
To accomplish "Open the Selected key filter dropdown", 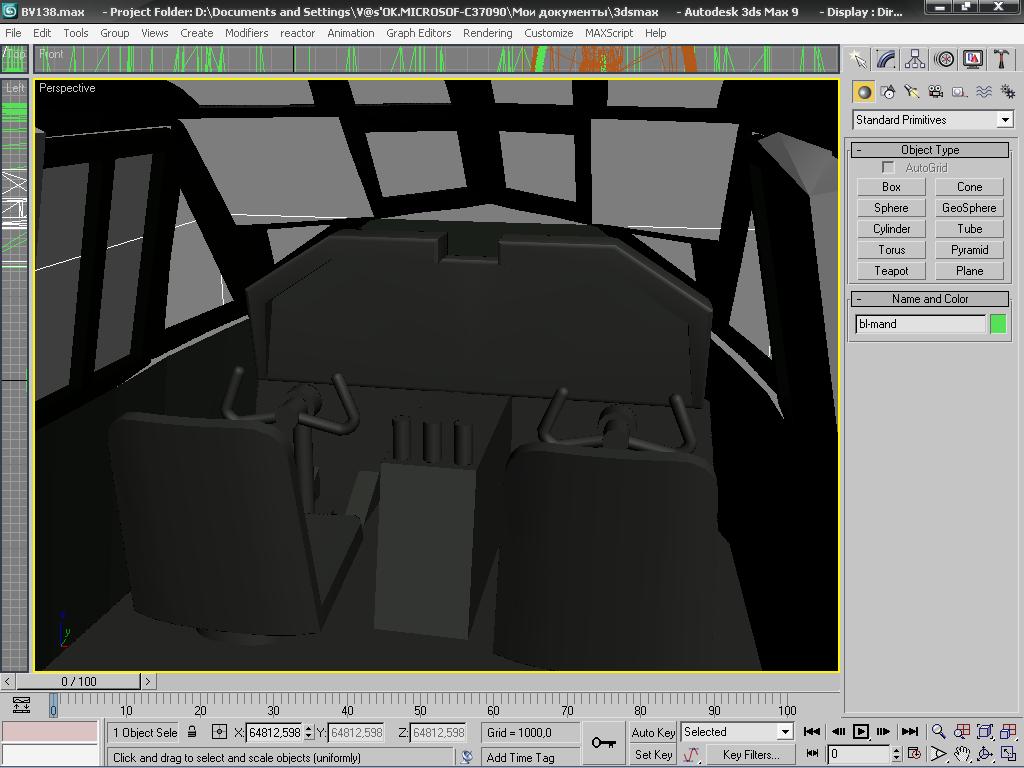I will coord(785,732).
